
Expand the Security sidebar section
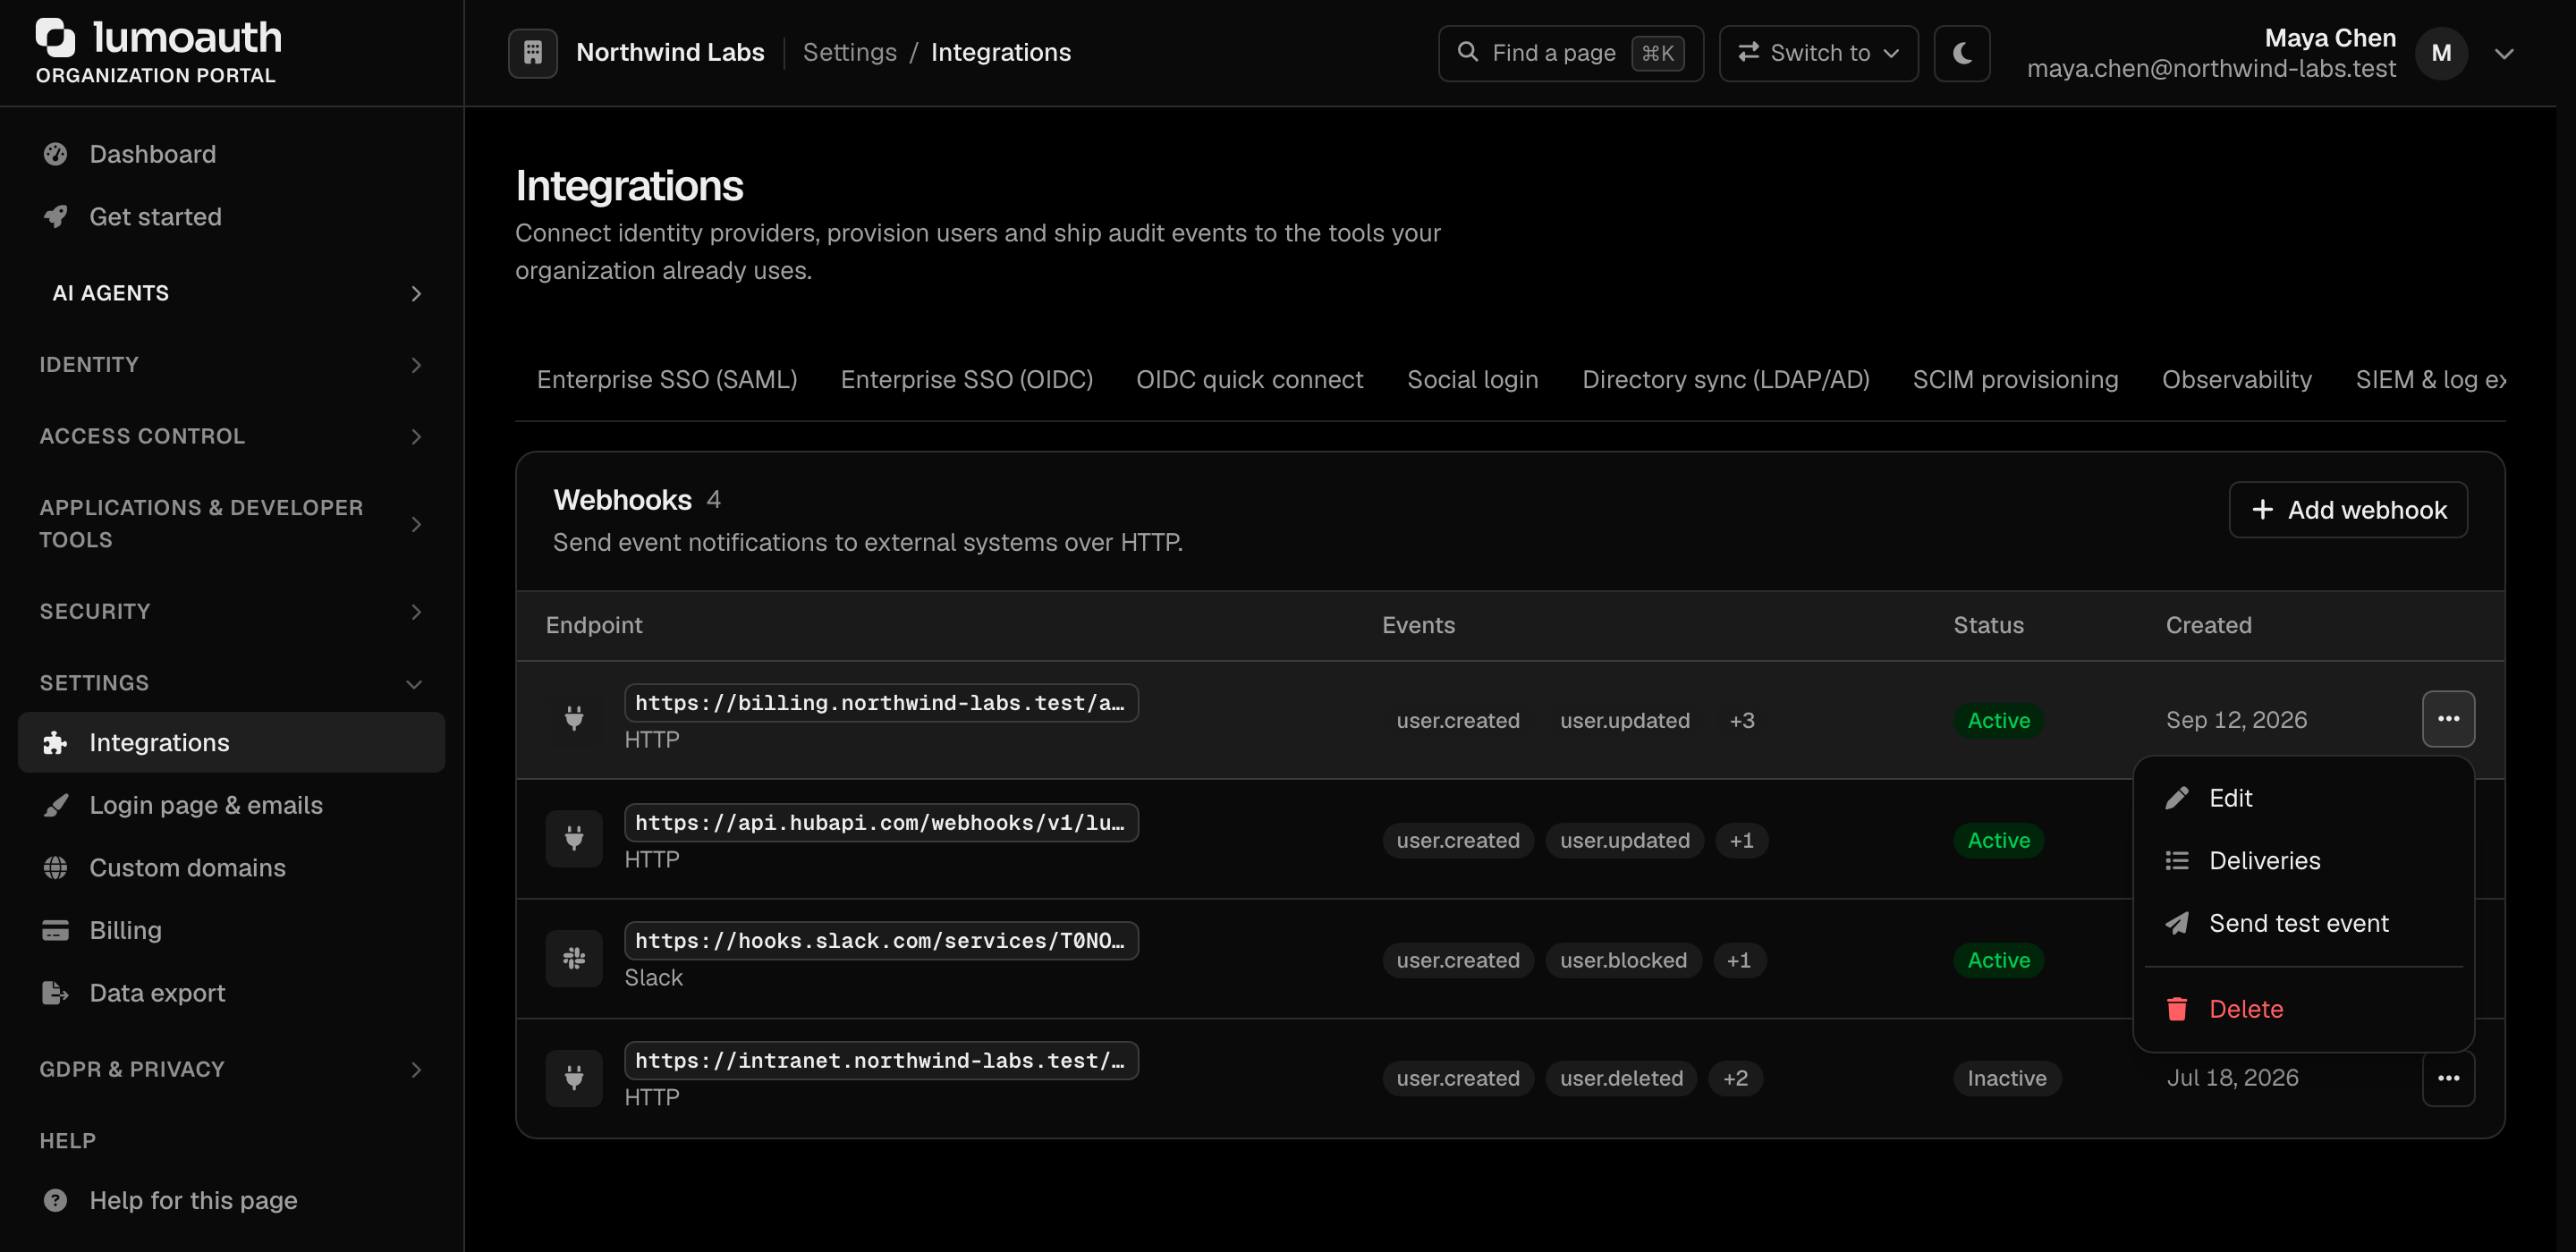click(x=232, y=611)
